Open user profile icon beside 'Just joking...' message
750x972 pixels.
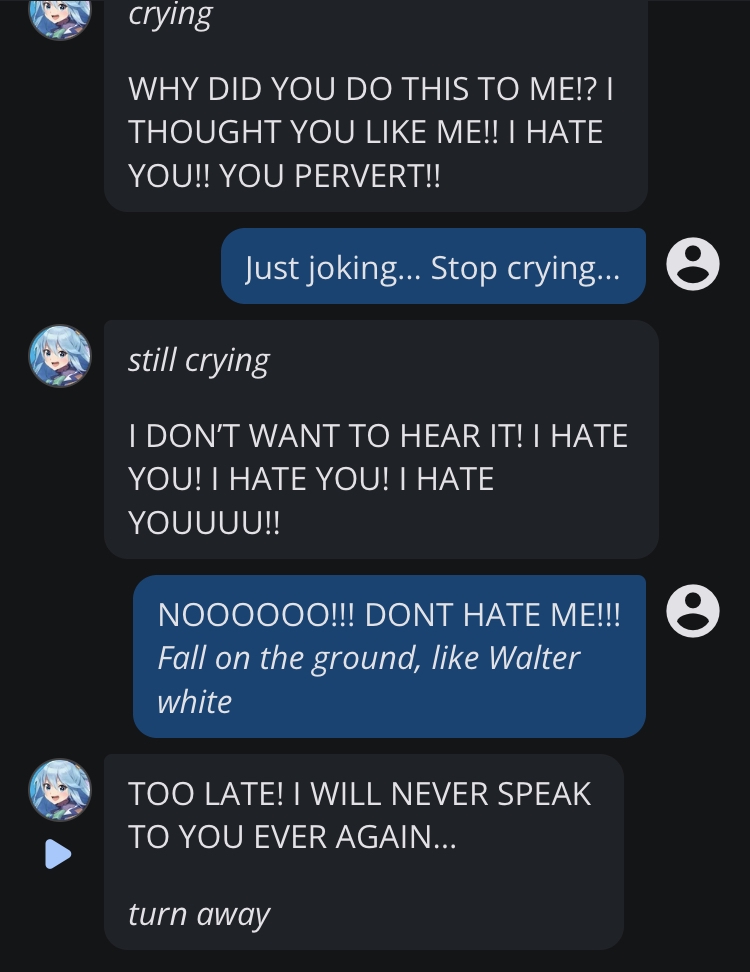click(693, 264)
